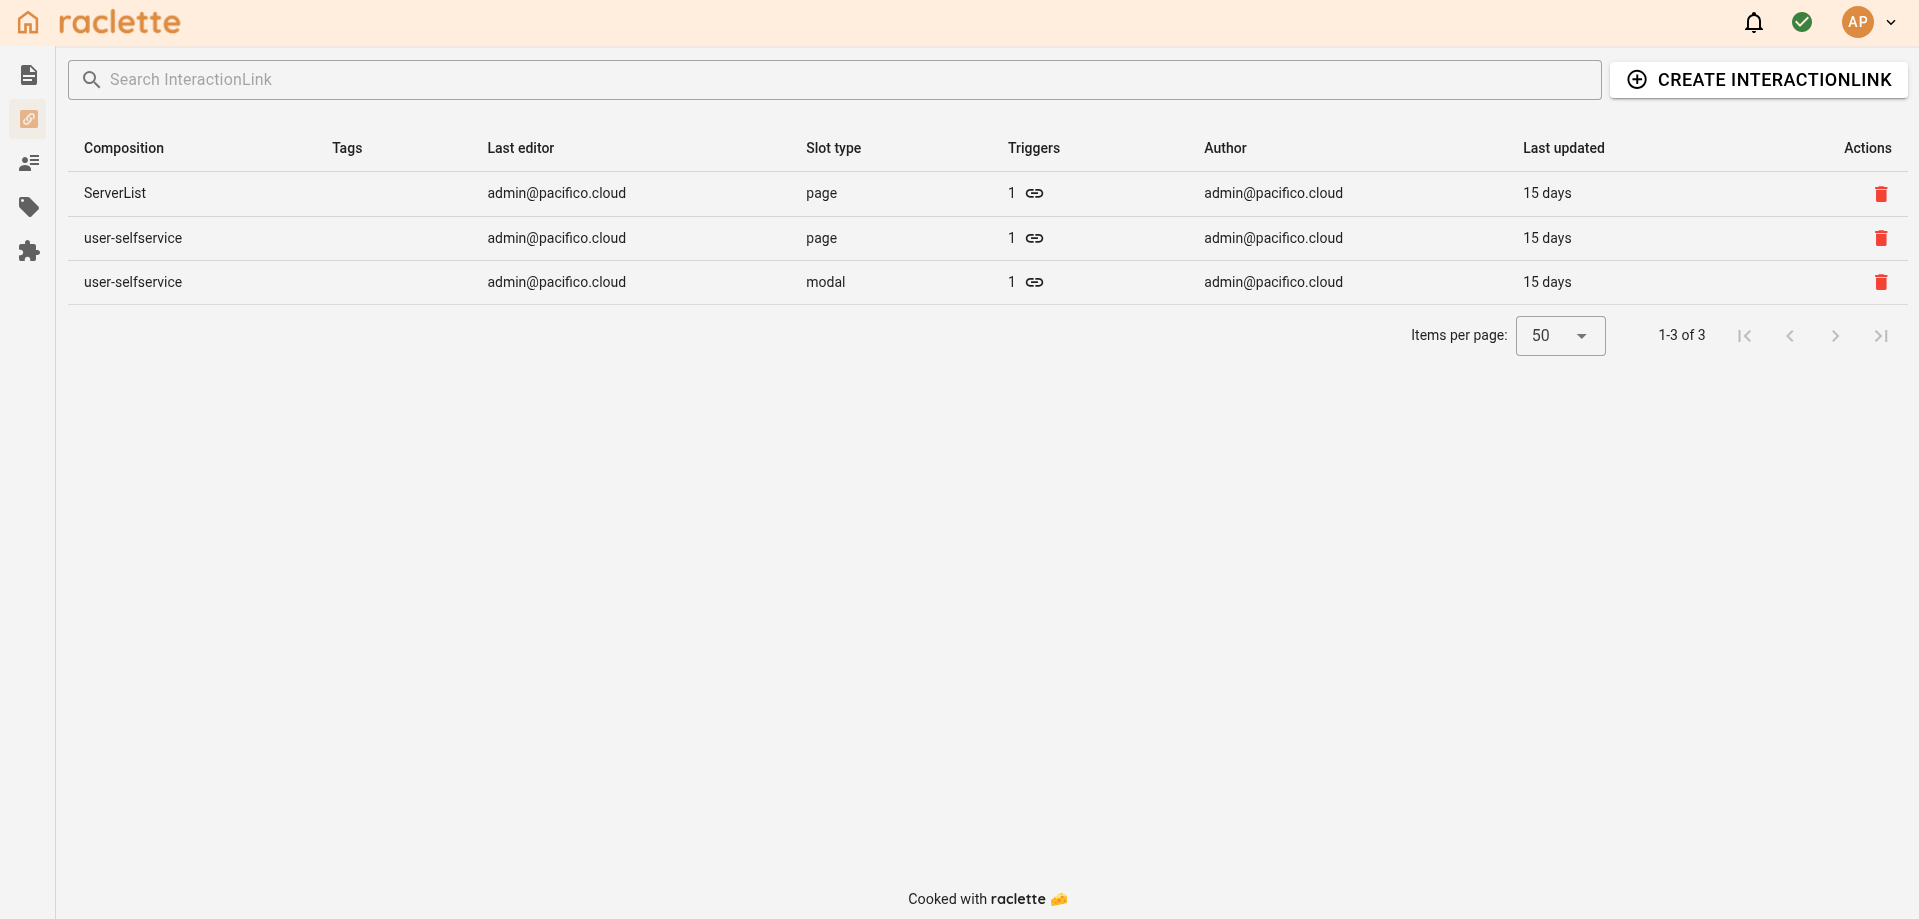
Task: Sort table by Last updated column
Action: 1563,148
